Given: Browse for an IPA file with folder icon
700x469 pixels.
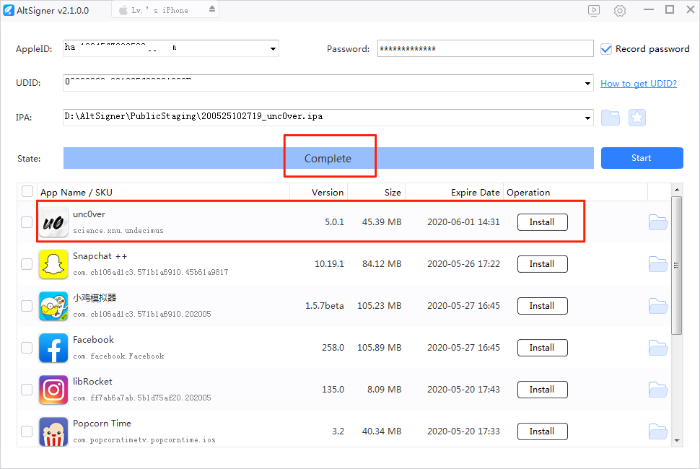Looking at the screenshot, I should pyautogui.click(x=610, y=118).
